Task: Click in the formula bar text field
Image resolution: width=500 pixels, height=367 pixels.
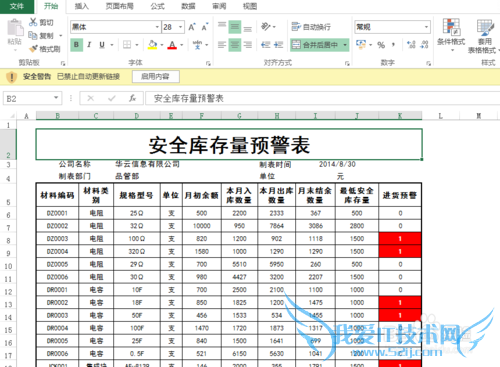Action: pos(323,98)
